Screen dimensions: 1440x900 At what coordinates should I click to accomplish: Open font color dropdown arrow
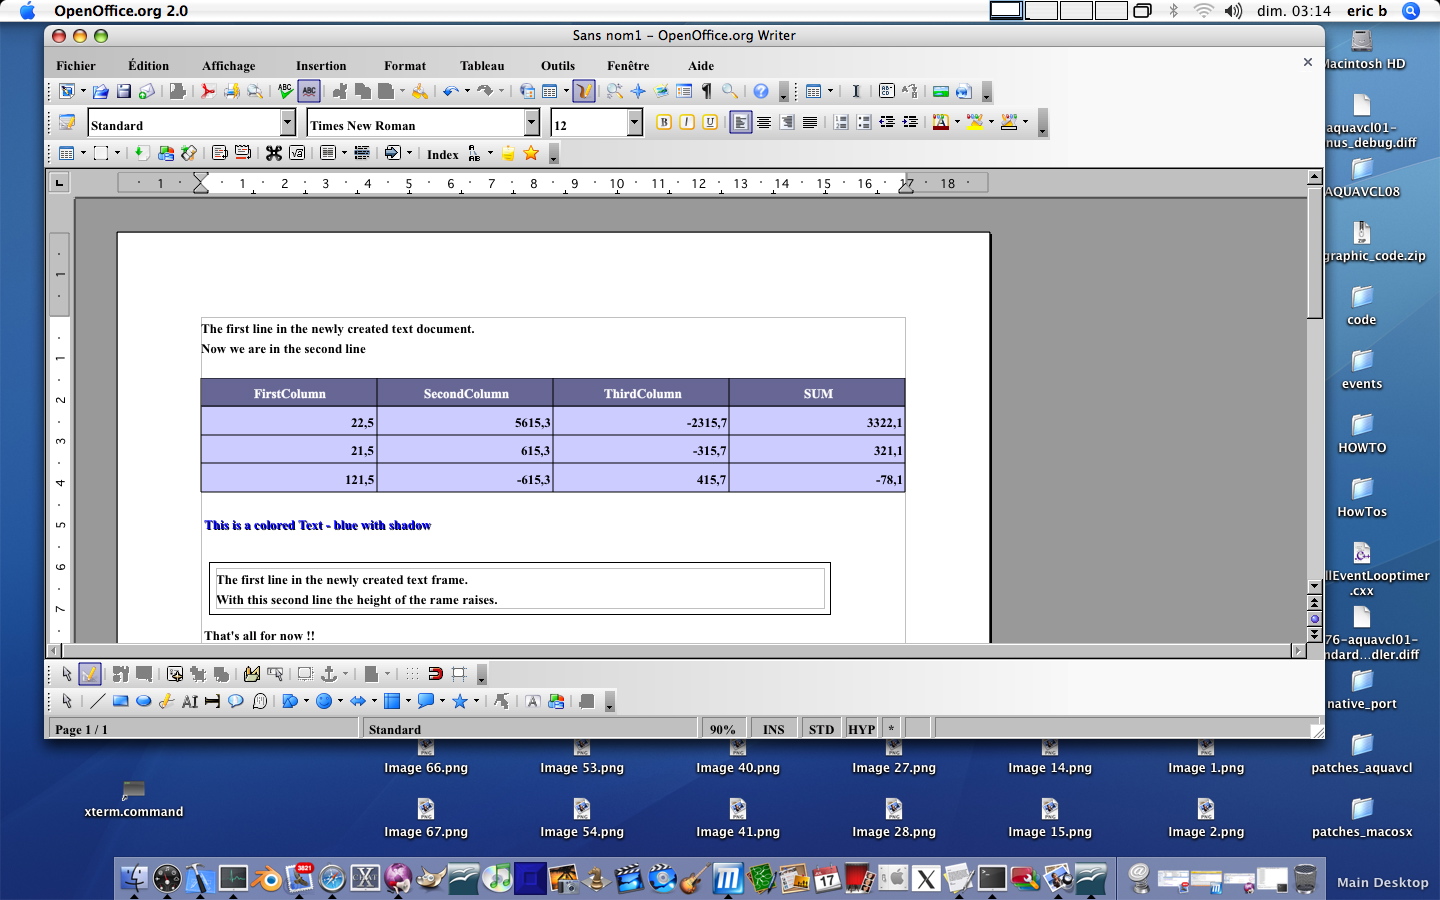tap(957, 123)
